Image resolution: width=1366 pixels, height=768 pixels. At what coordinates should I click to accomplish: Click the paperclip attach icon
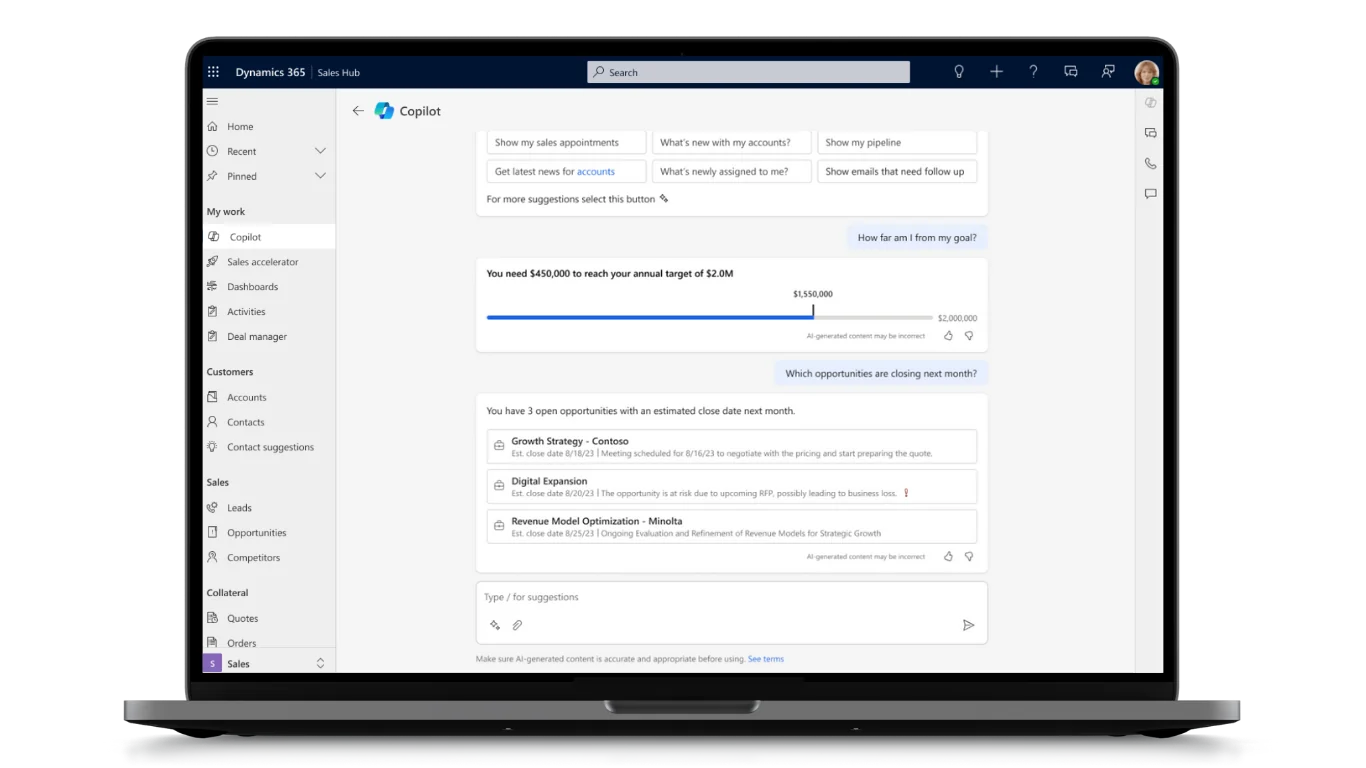[518, 625]
